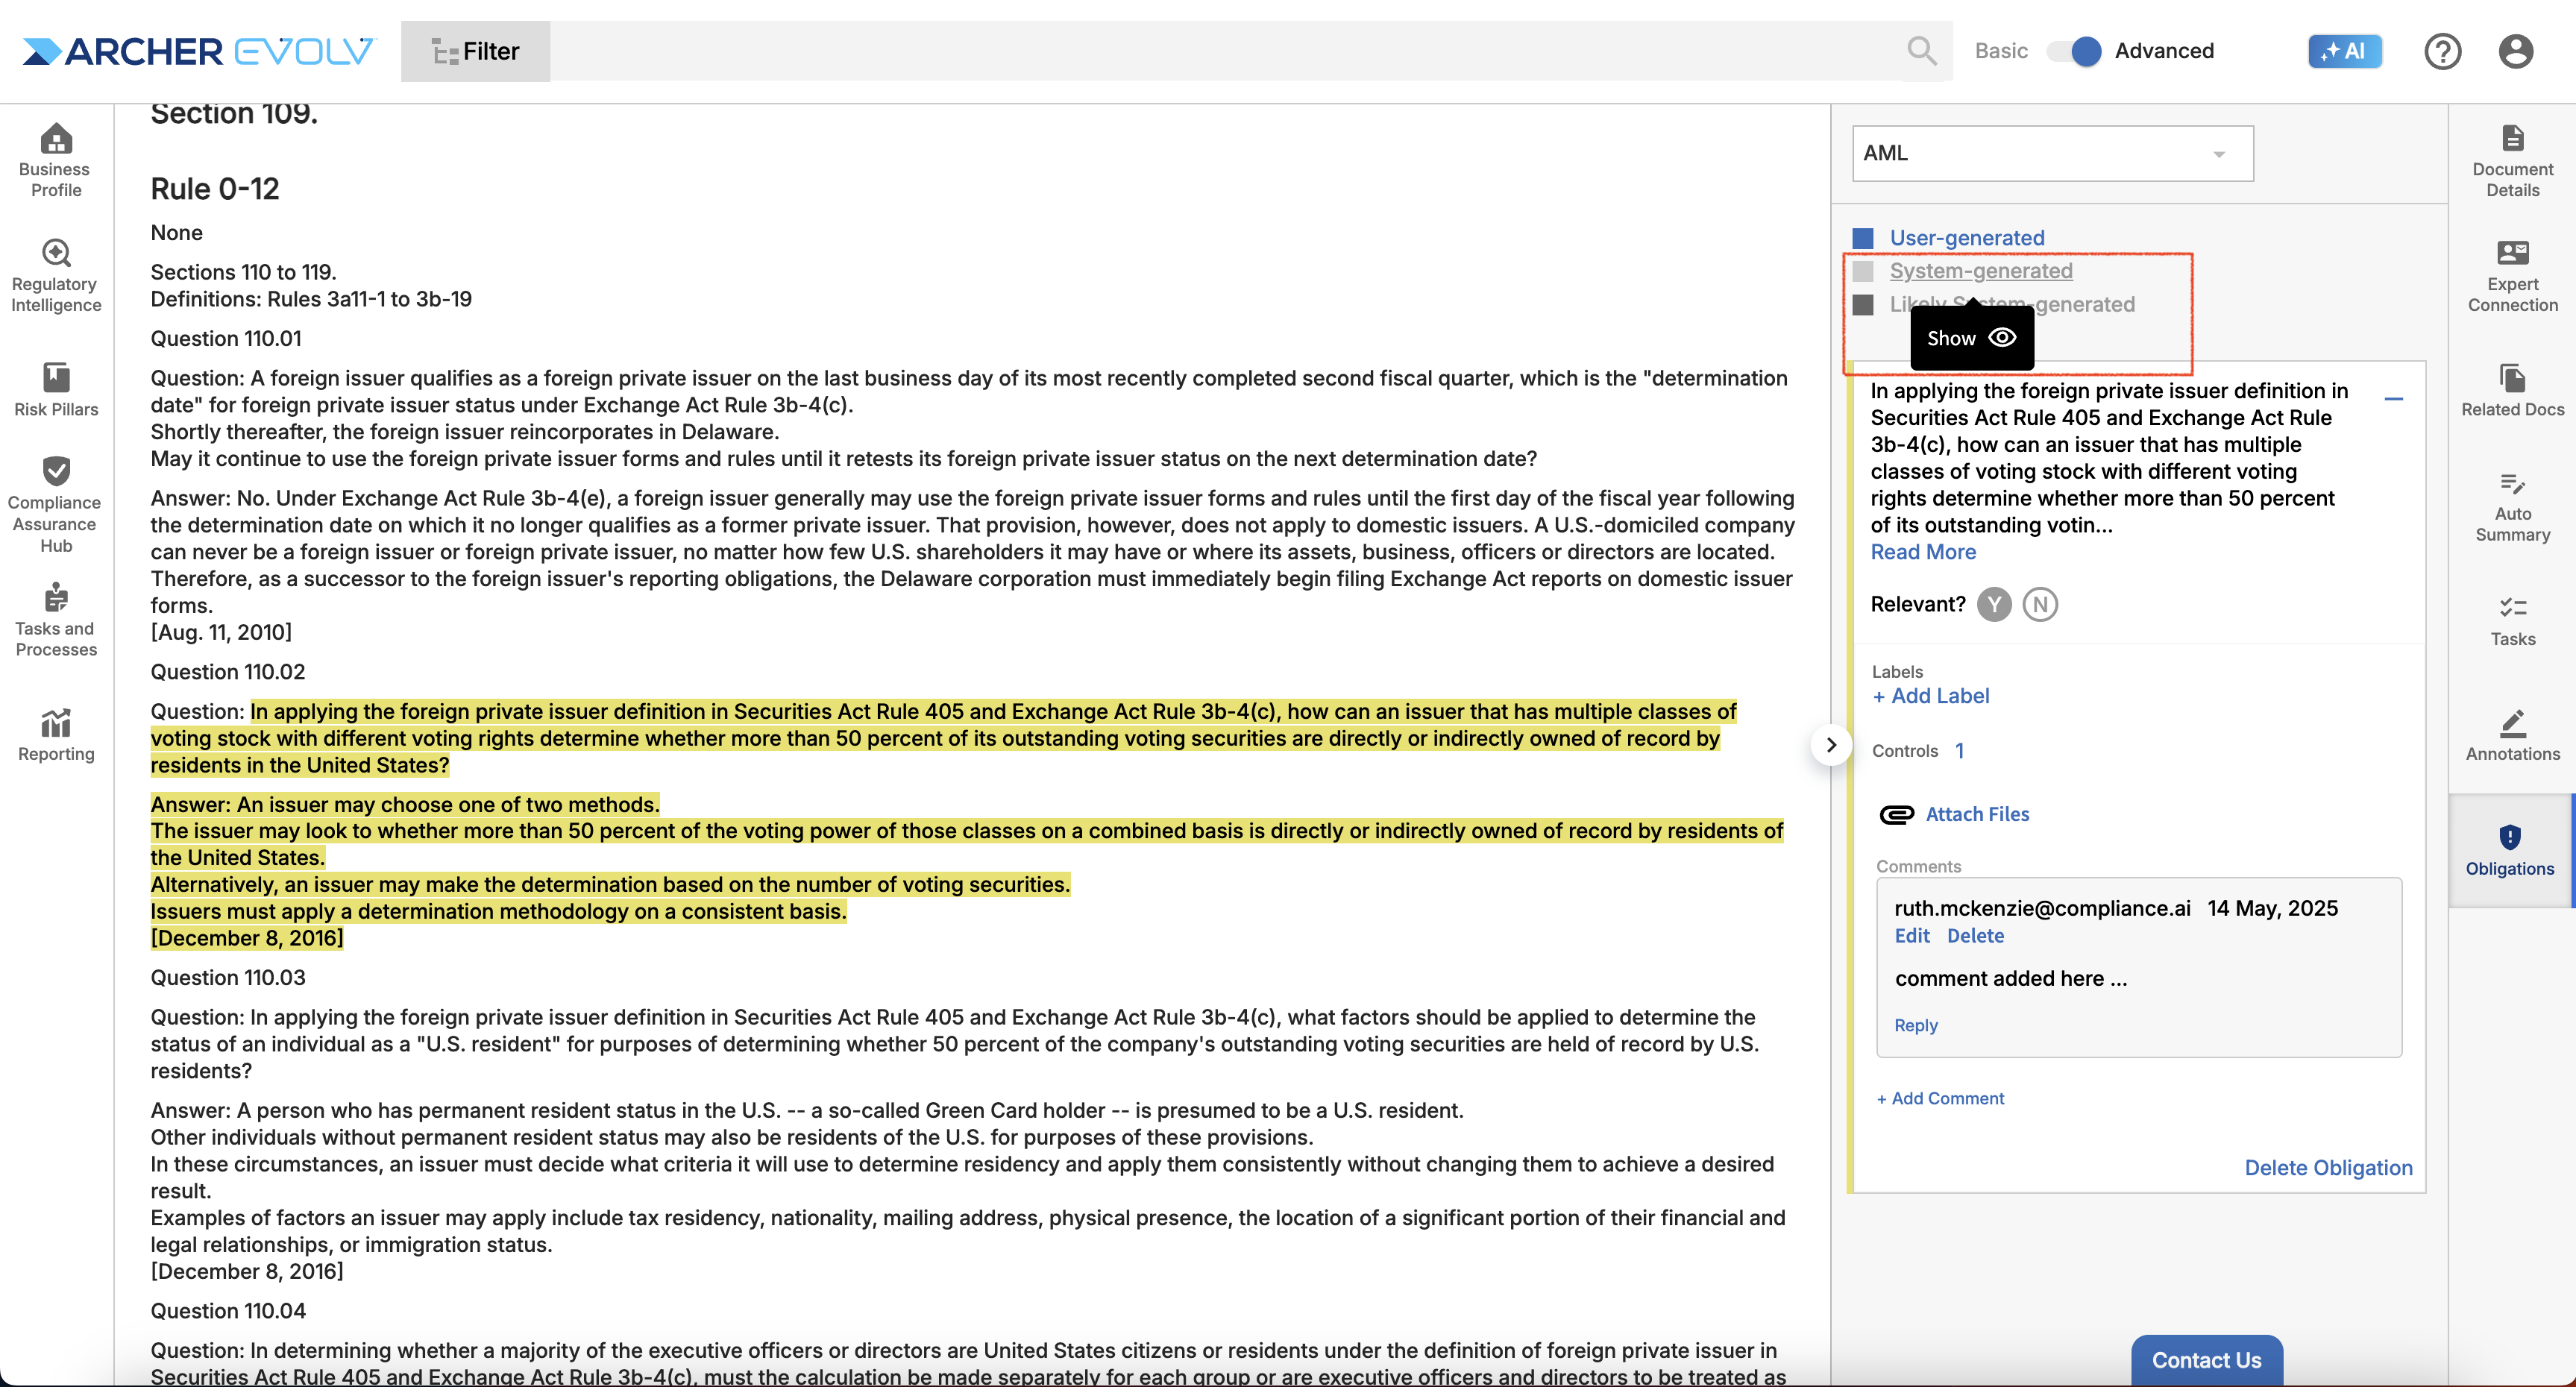Open Business Profile in sidebar

[x=56, y=160]
